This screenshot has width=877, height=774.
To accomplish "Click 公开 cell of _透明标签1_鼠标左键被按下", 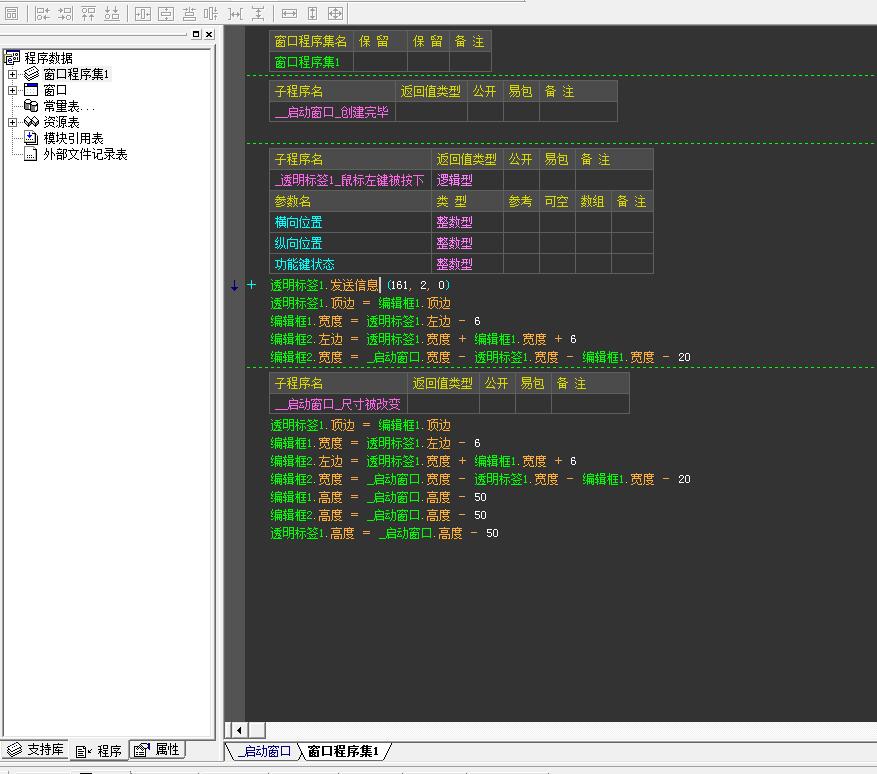I will (x=521, y=180).
